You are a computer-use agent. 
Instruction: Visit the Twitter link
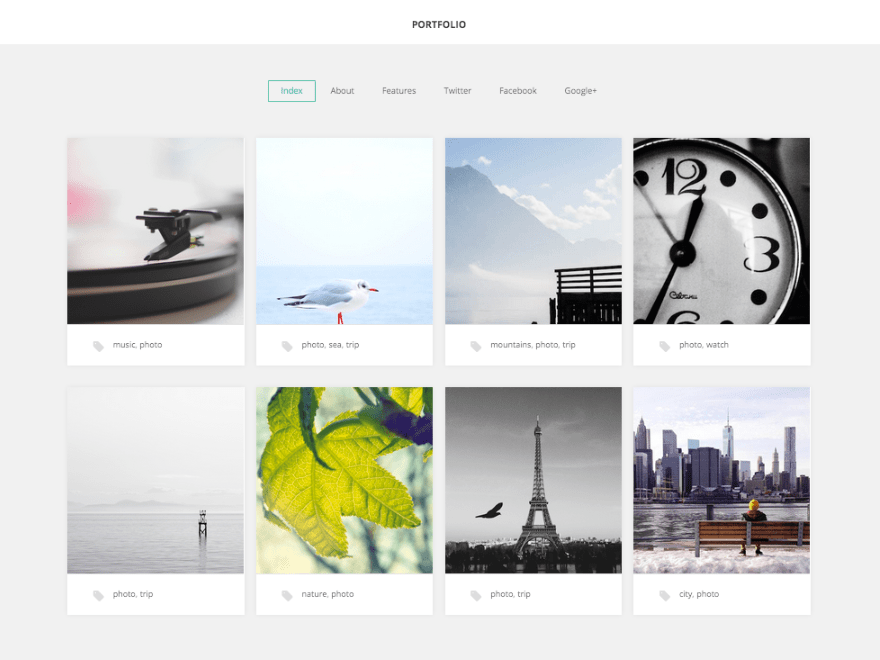click(x=457, y=90)
